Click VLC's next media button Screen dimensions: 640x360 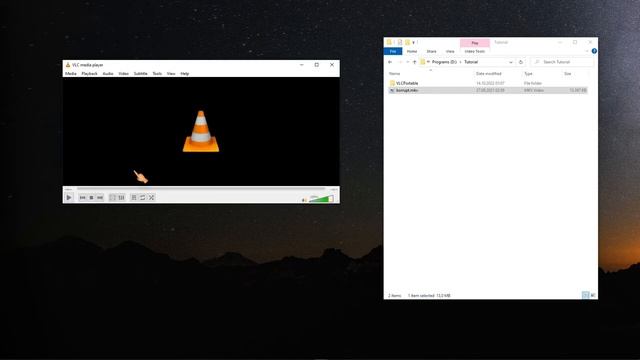pyautogui.click(x=100, y=198)
